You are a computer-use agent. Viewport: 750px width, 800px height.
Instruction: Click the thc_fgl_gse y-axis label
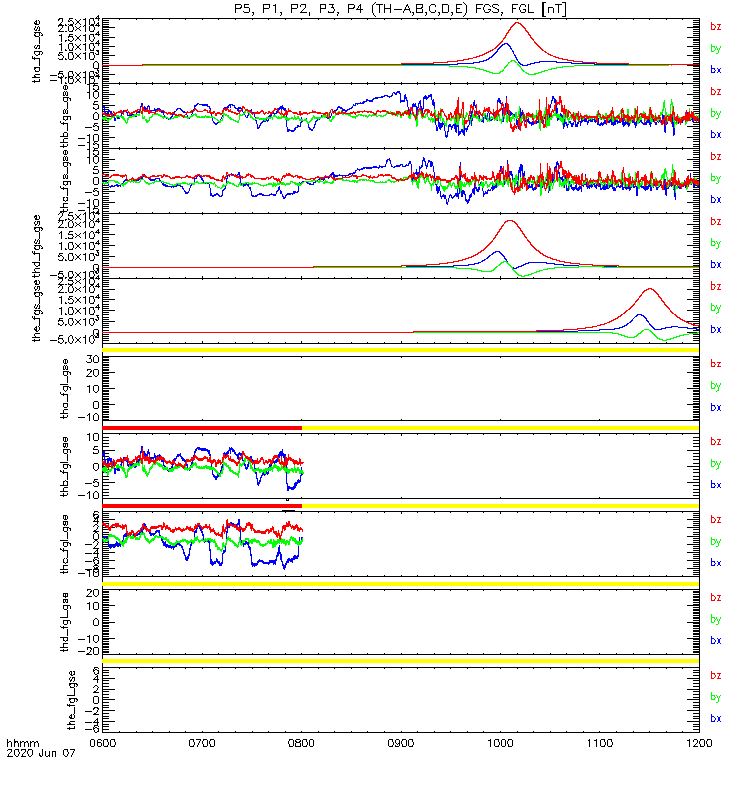(x=65, y=544)
